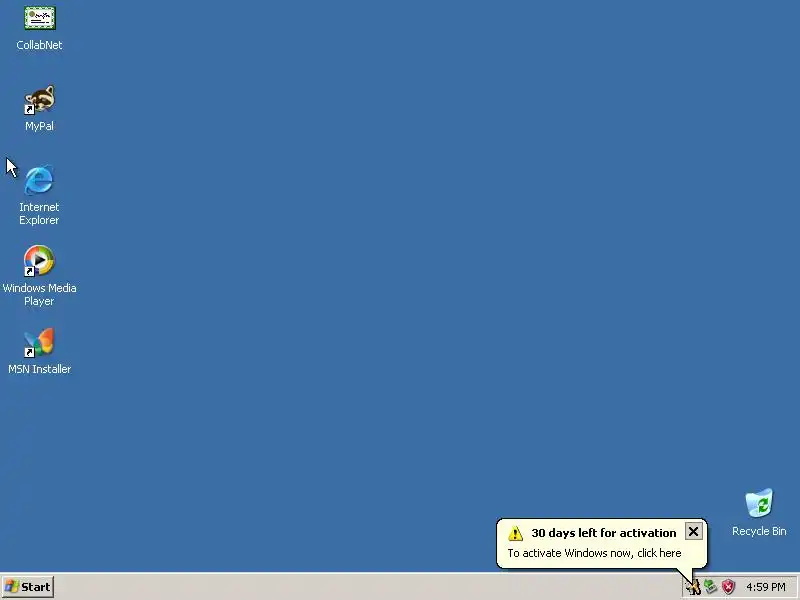
Task: Select the CollabNet desktop icon
Action: pos(40,18)
